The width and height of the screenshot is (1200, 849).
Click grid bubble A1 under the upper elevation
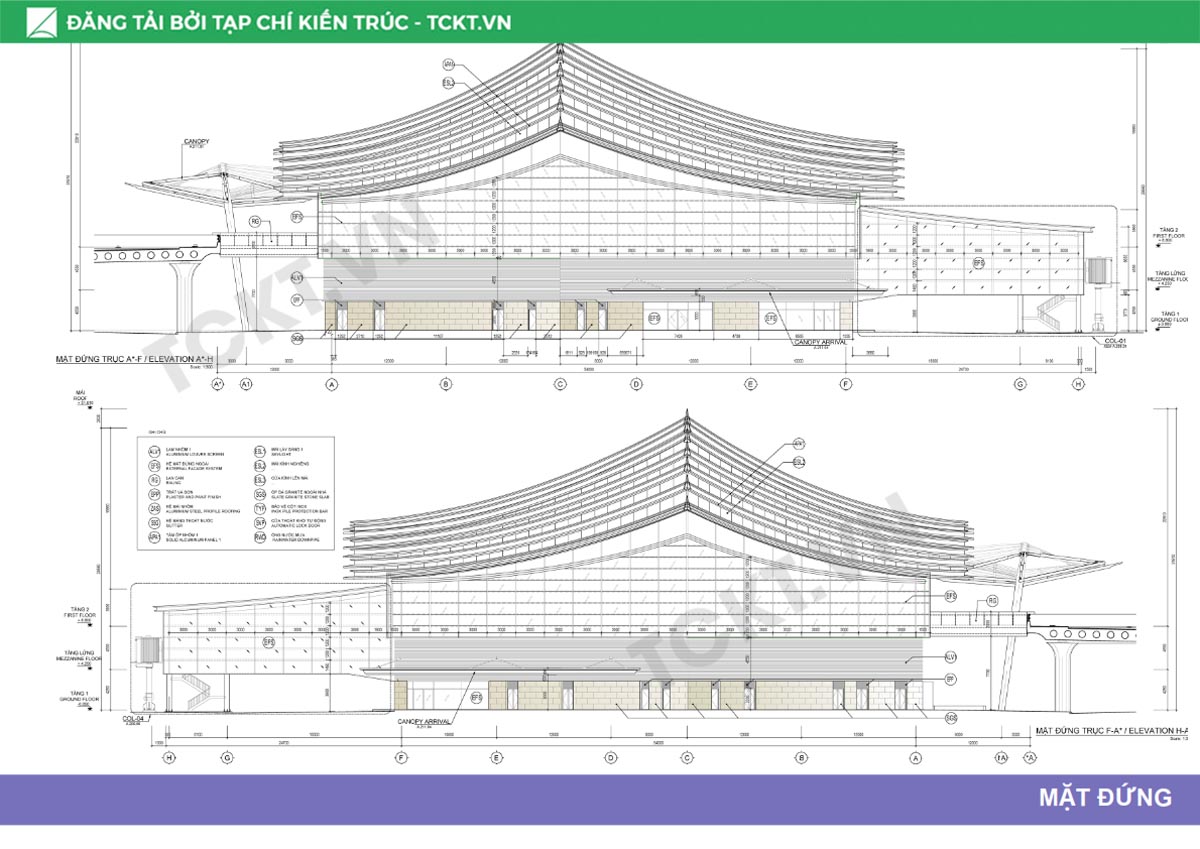pyautogui.click(x=247, y=384)
